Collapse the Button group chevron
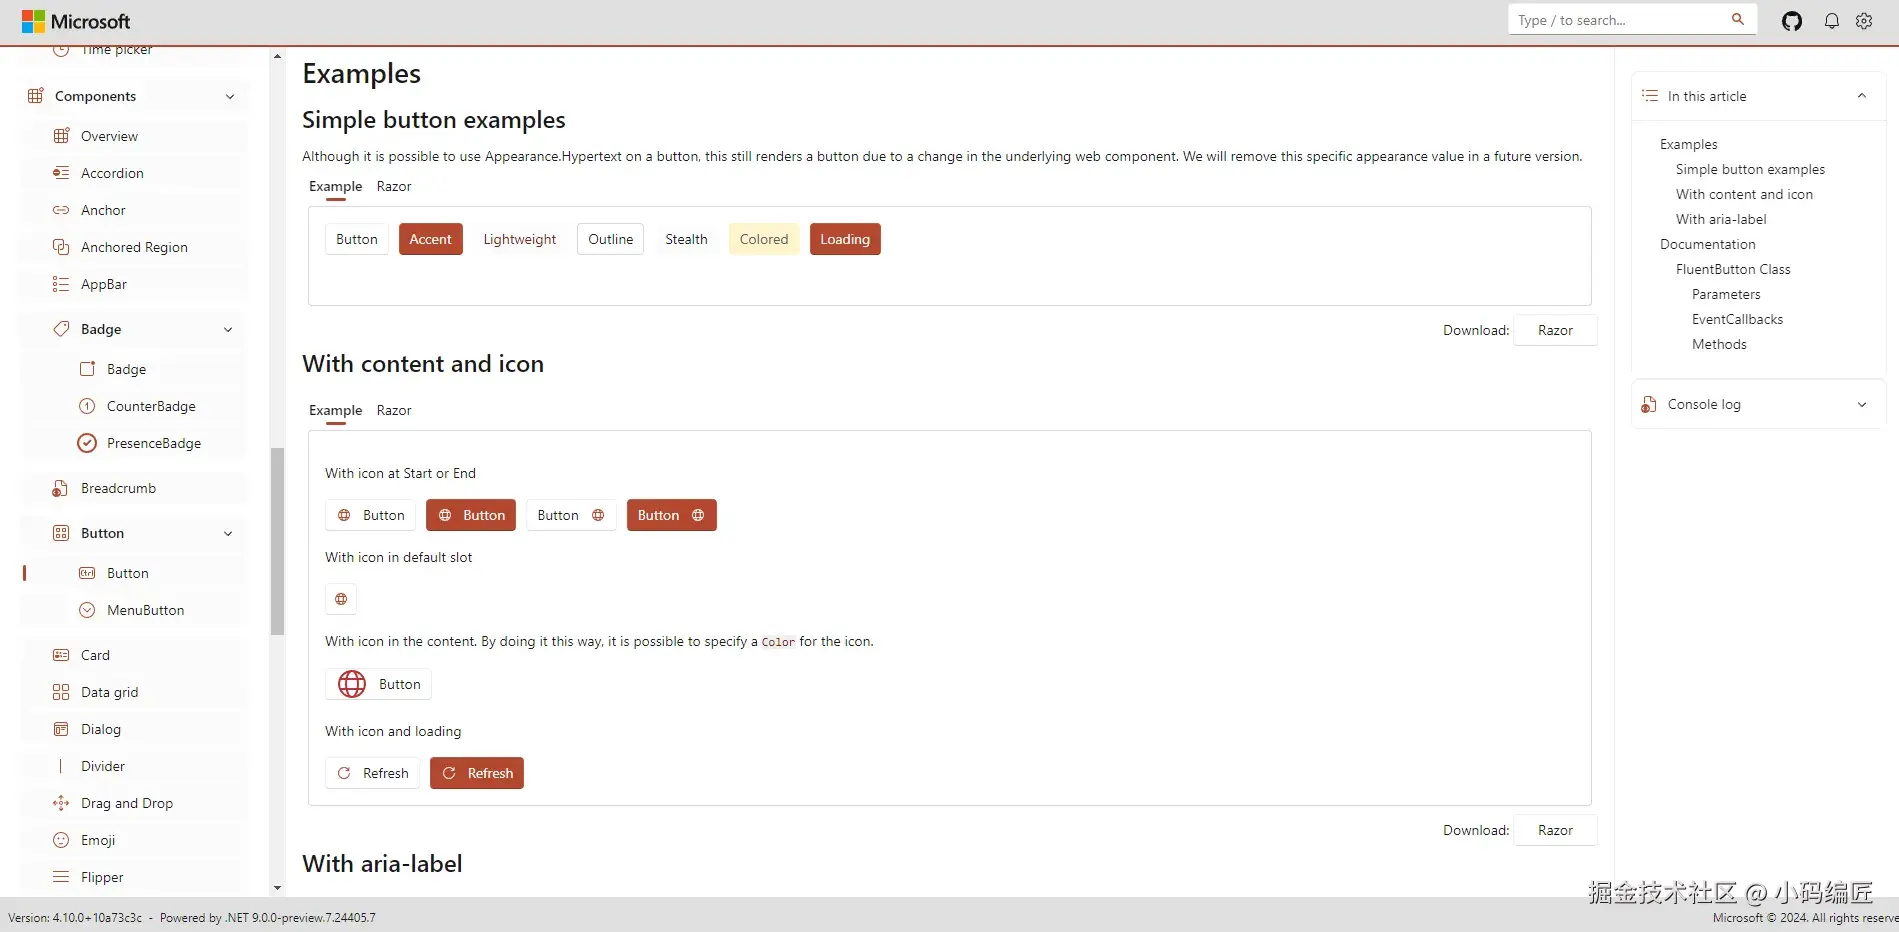This screenshot has width=1899, height=932. tap(228, 534)
